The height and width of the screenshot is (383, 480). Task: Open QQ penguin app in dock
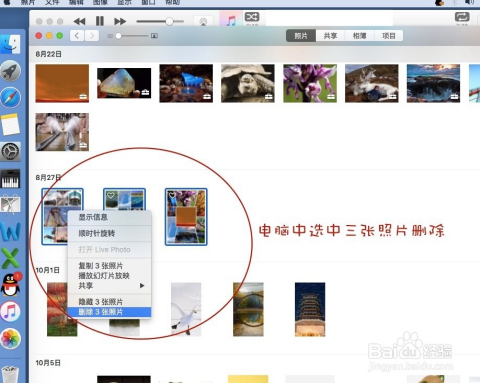click(x=11, y=285)
